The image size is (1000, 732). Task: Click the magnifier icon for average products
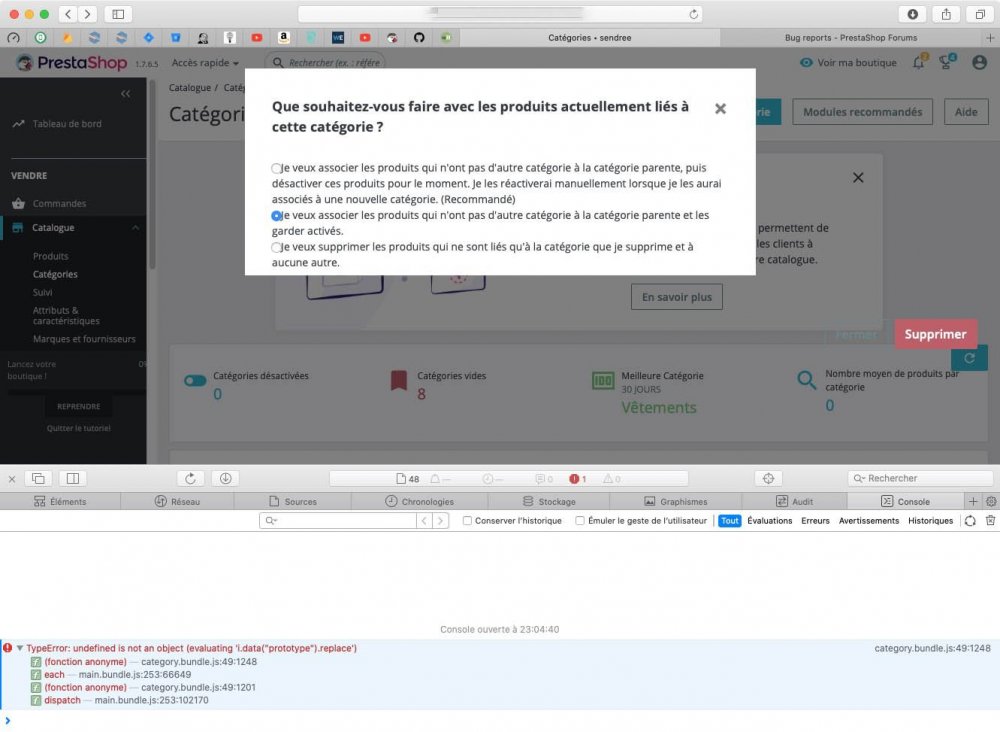tap(807, 381)
